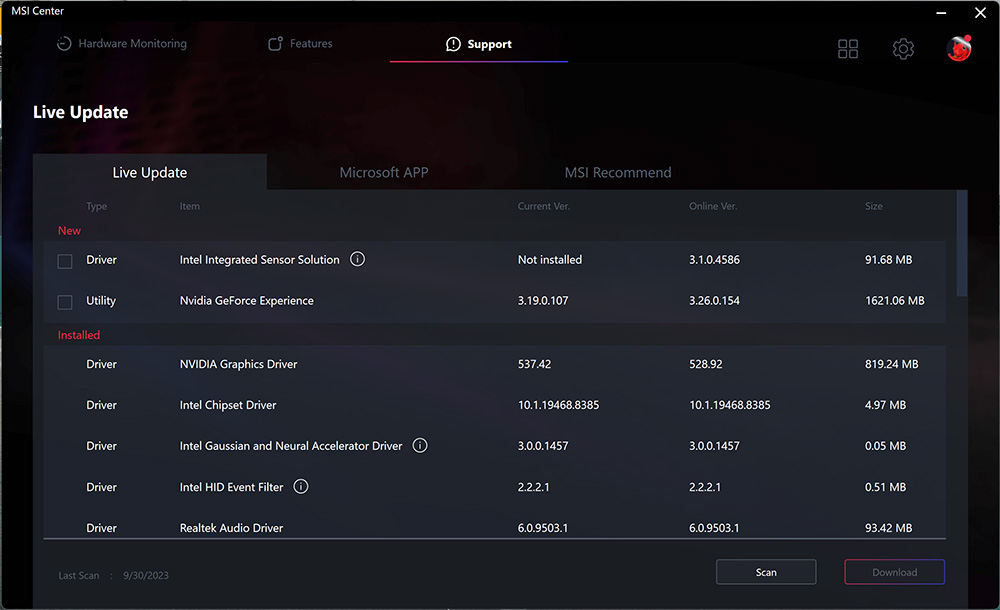The width and height of the screenshot is (1000, 610).
Task: Close the MSI Center window
Action: (x=980, y=13)
